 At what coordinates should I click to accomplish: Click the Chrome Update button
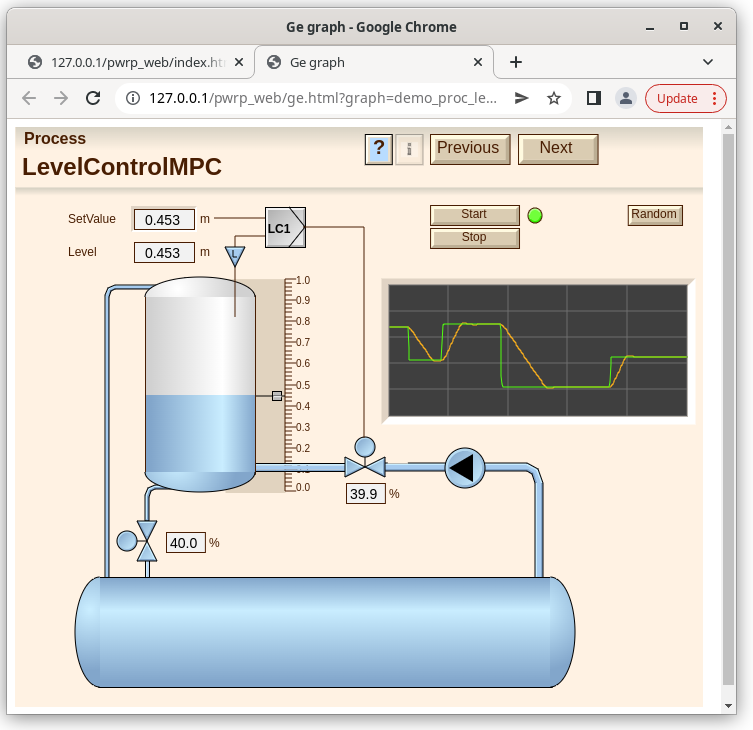(677, 98)
